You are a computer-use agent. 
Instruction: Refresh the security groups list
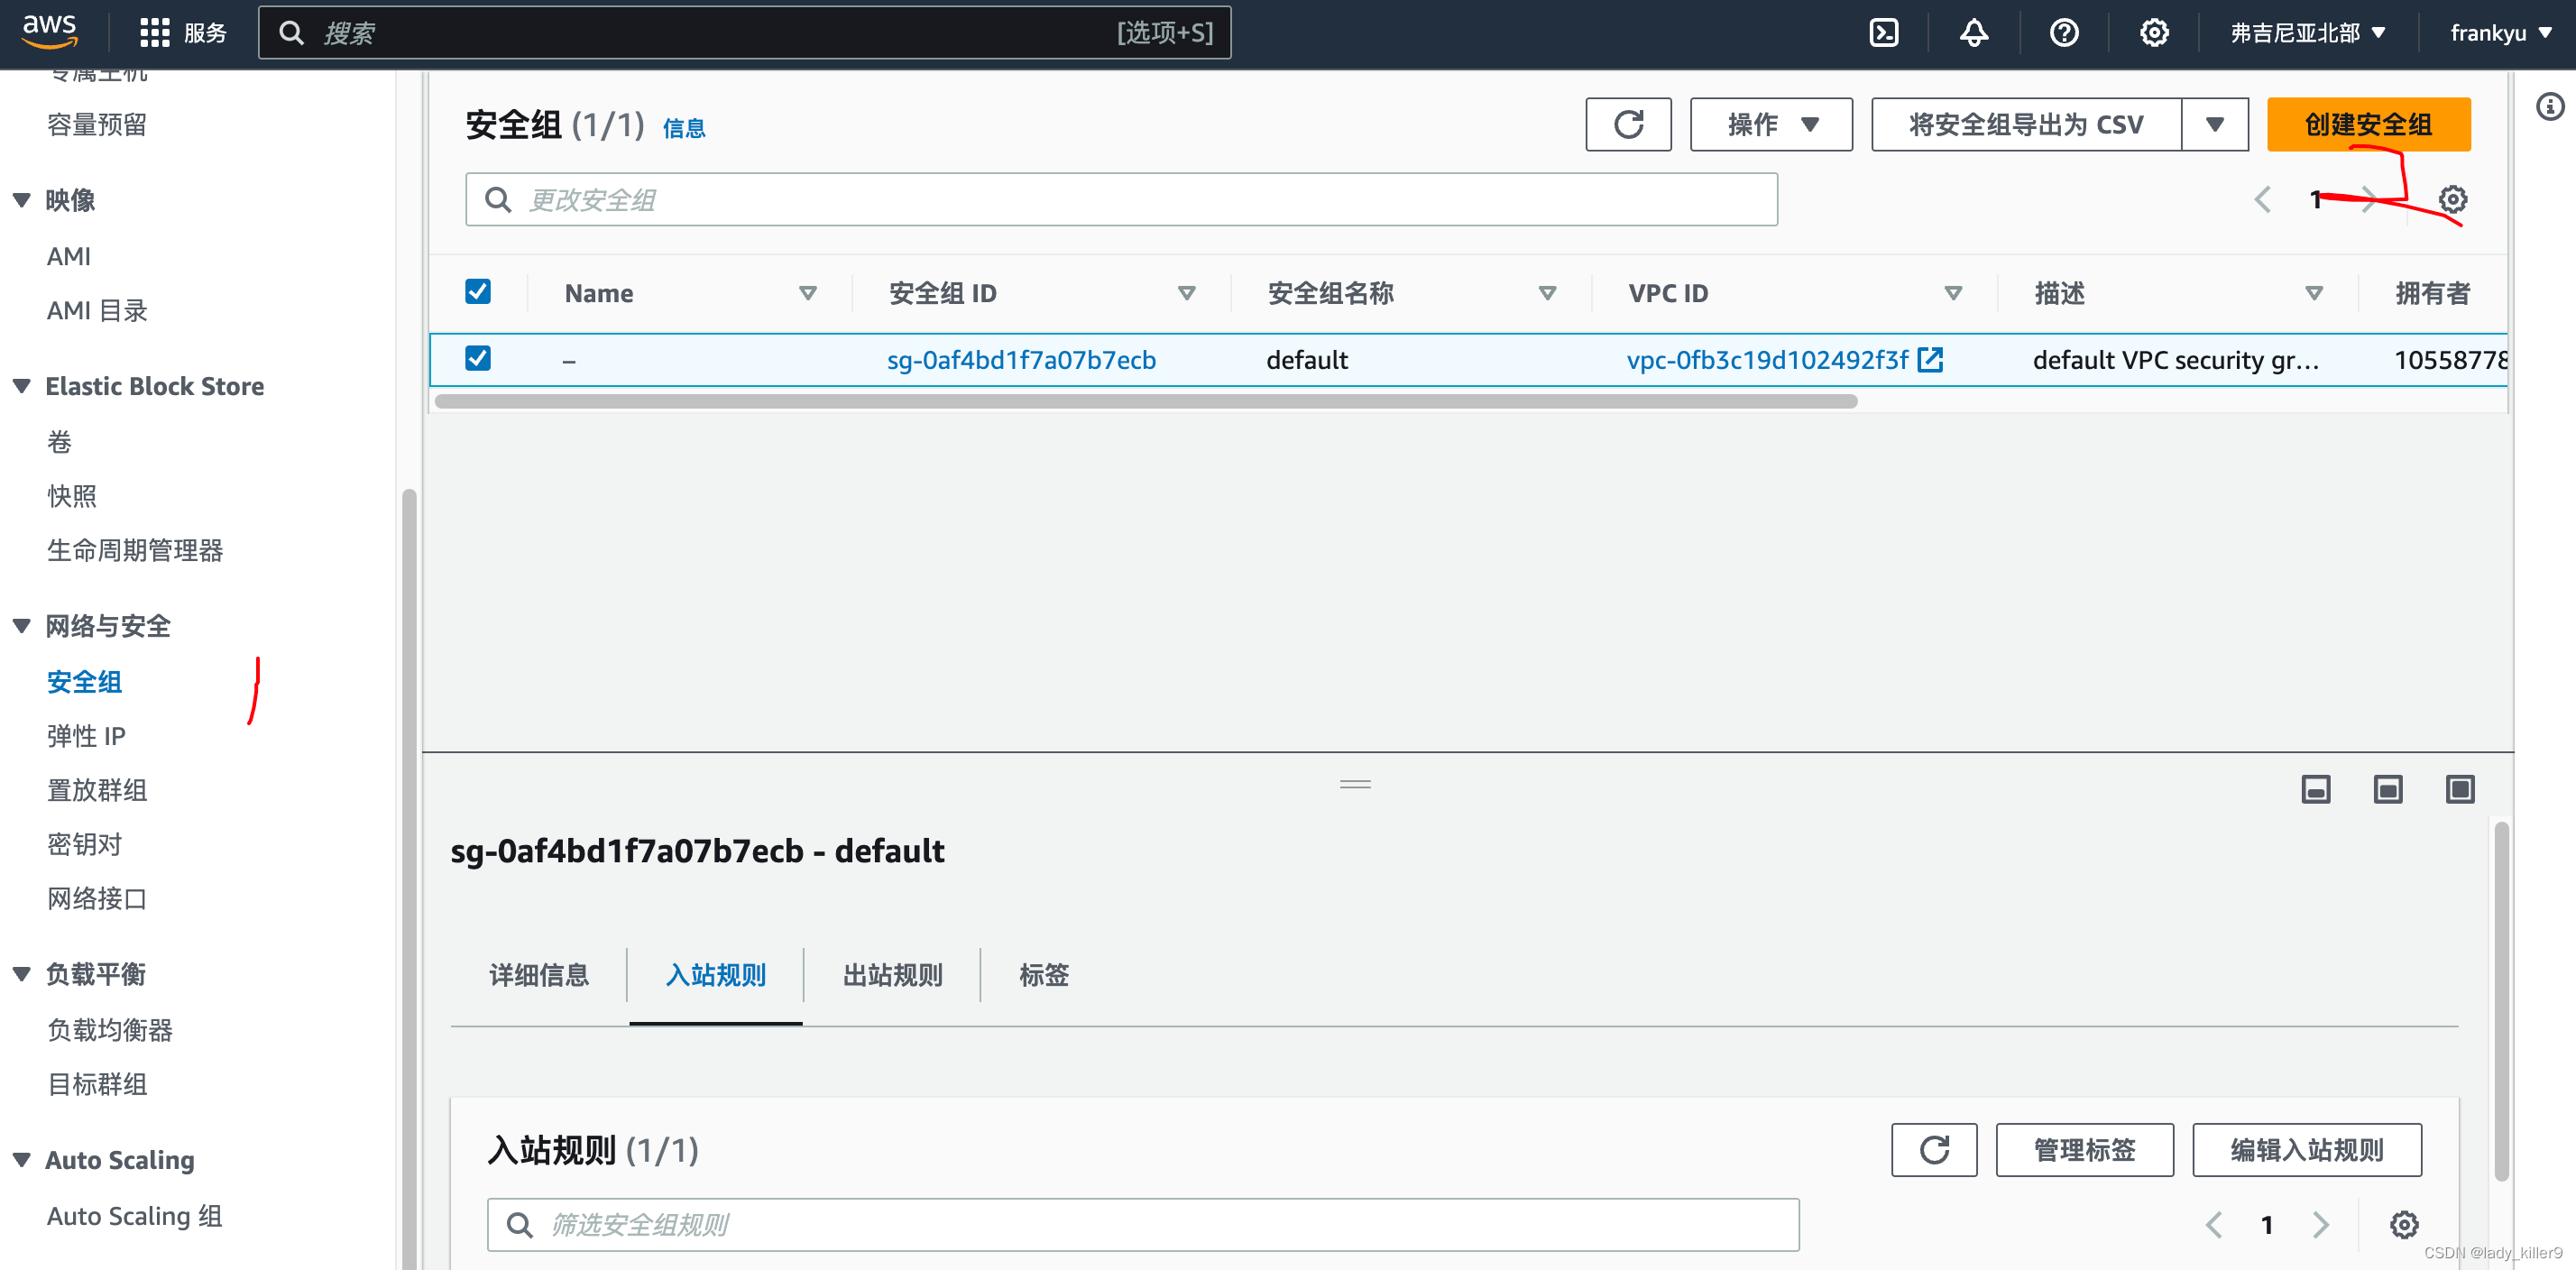pos(1628,124)
